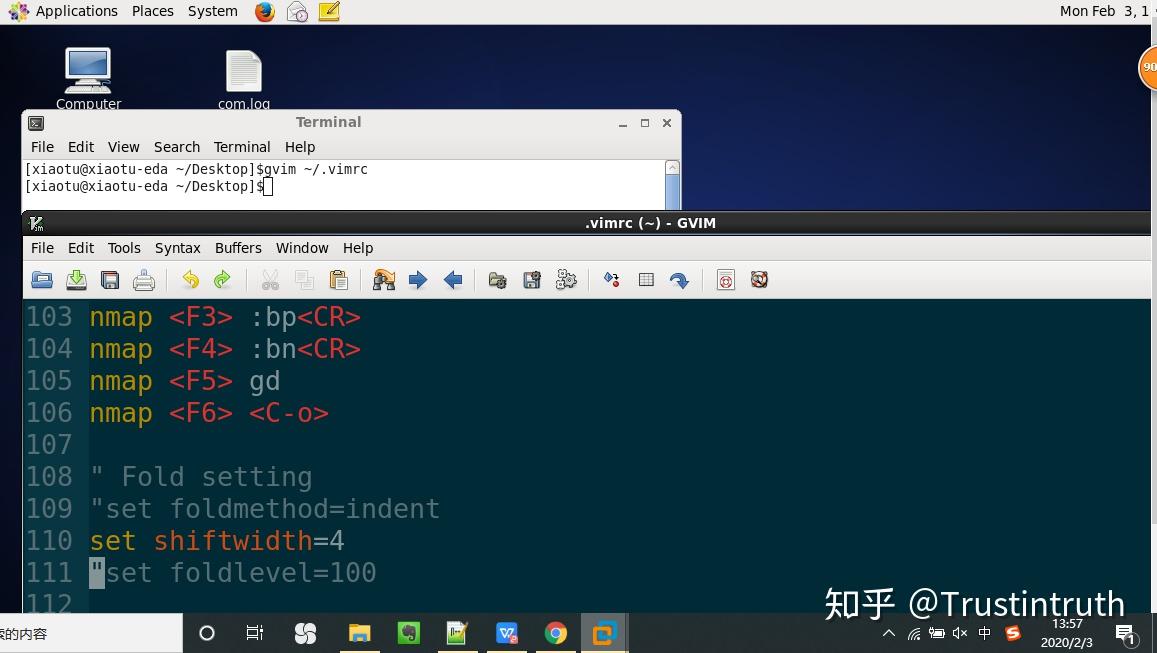
Task: Open Vim help document icon
Action: point(726,280)
